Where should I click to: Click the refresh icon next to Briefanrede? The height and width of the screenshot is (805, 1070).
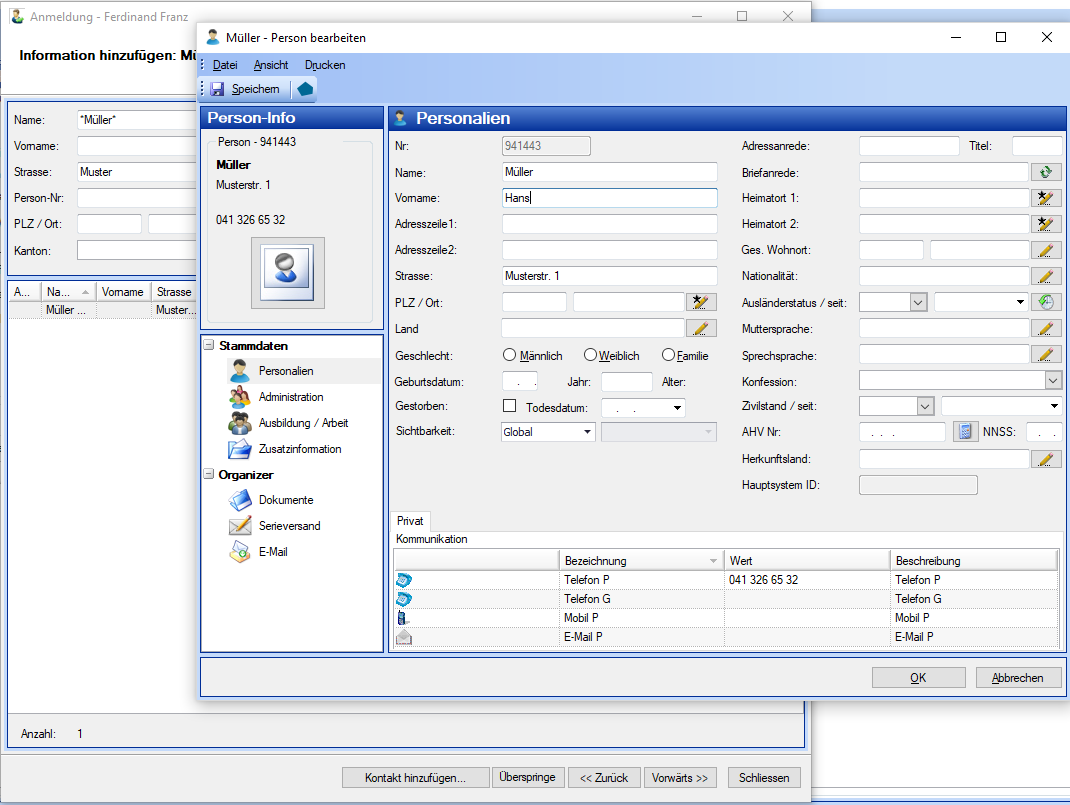coord(1046,172)
